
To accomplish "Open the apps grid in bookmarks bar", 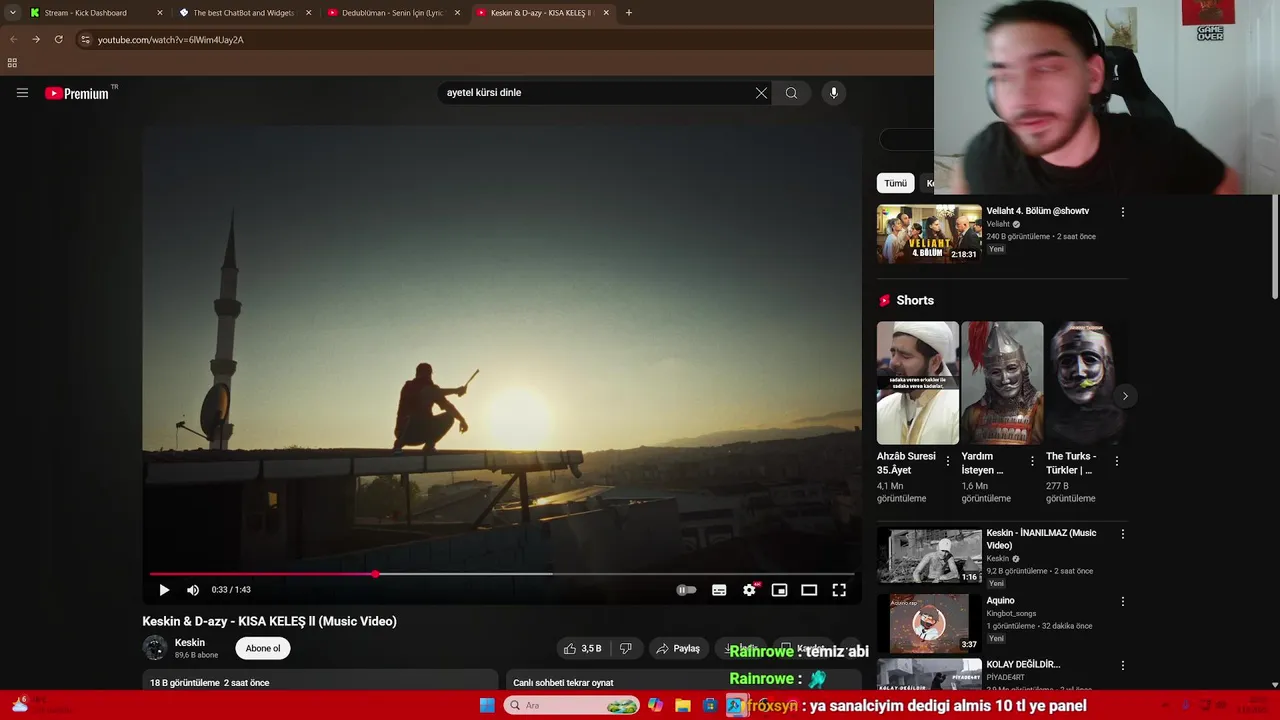I will tap(12, 63).
